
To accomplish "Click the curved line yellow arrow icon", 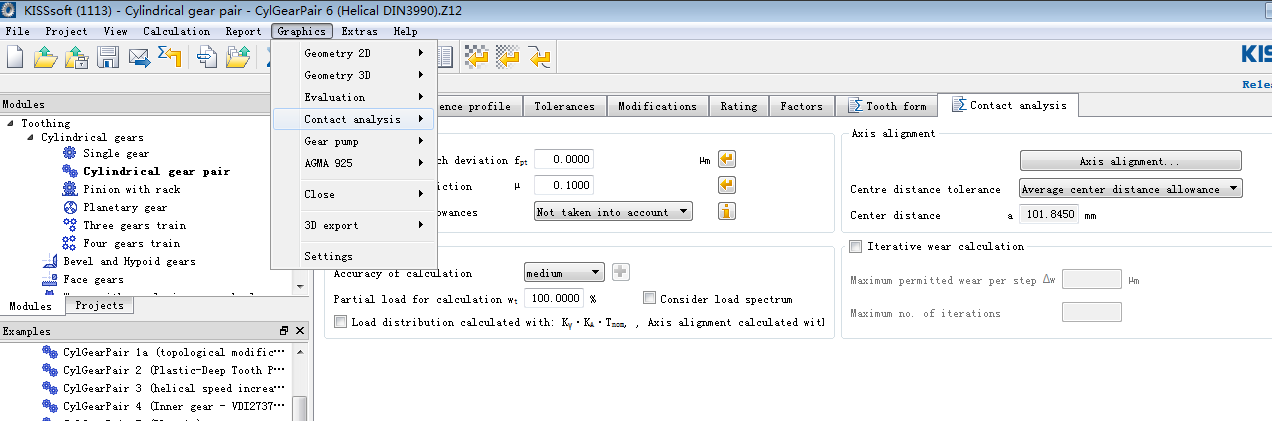I will coord(540,58).
